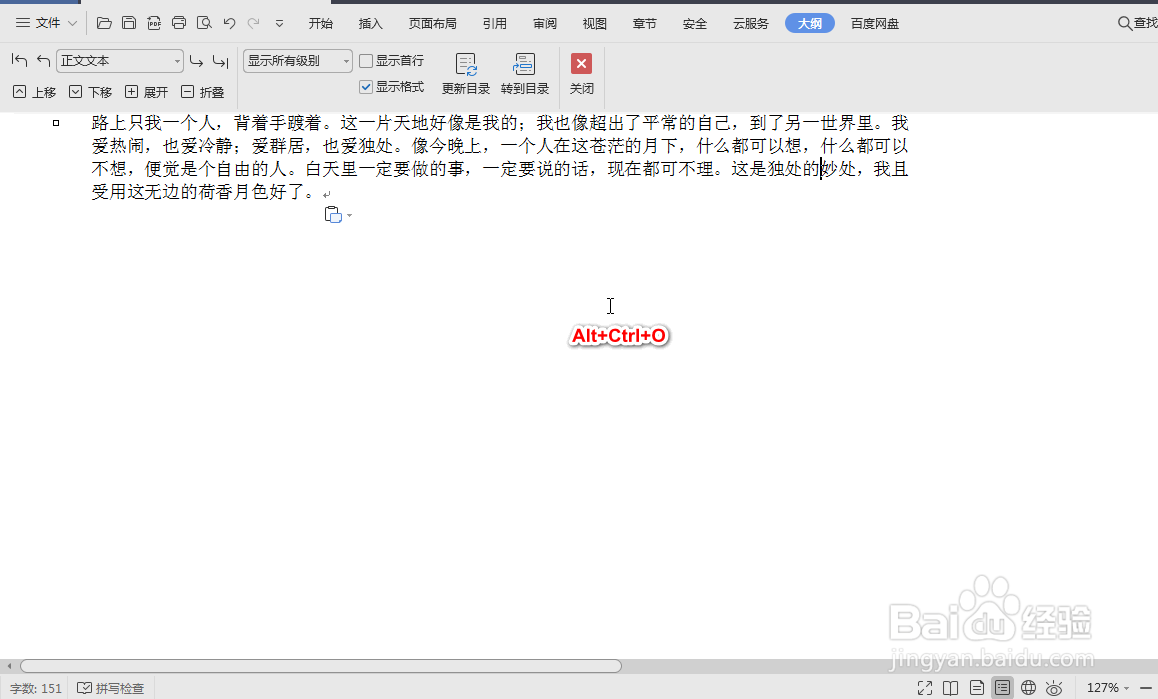Click word count 字数: 151
The width and height of the screenshot is (1158, 699).
click(35, 688)
